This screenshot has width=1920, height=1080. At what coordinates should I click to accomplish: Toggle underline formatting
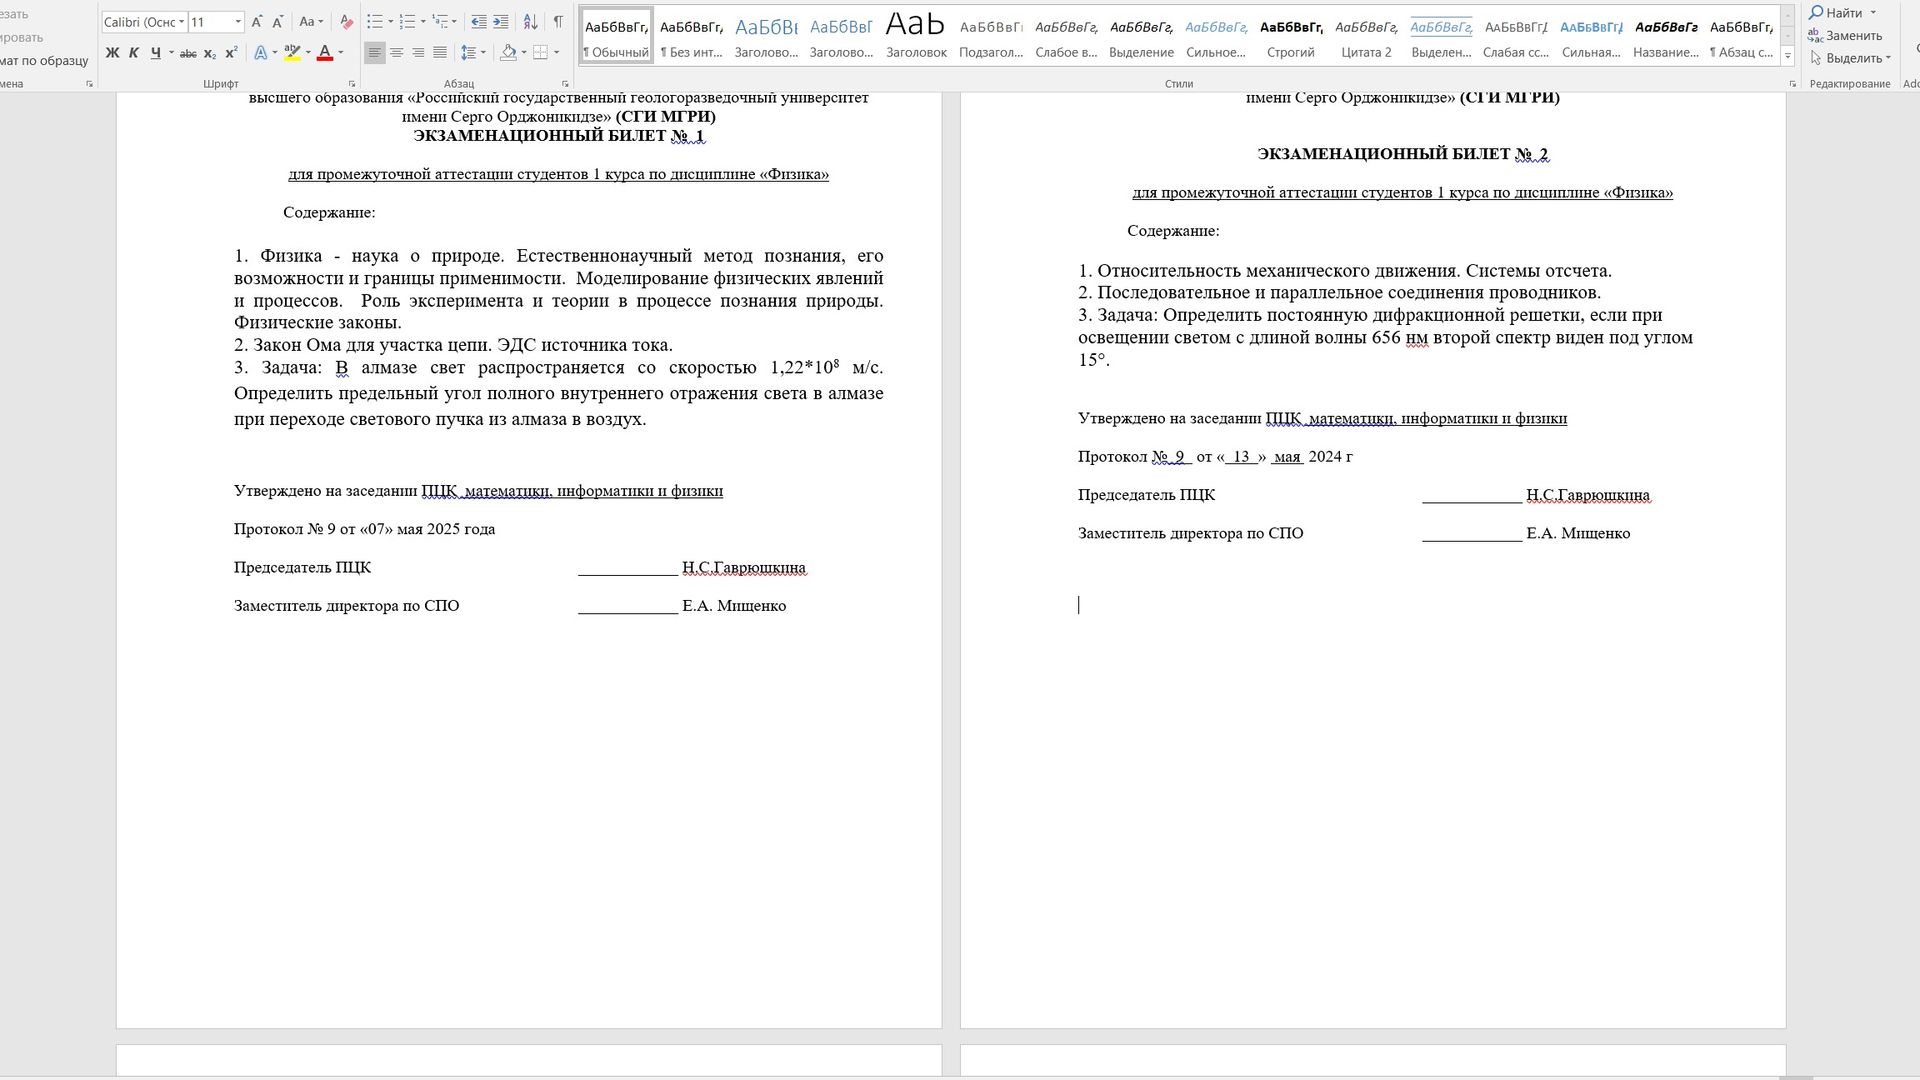point(156,53)
